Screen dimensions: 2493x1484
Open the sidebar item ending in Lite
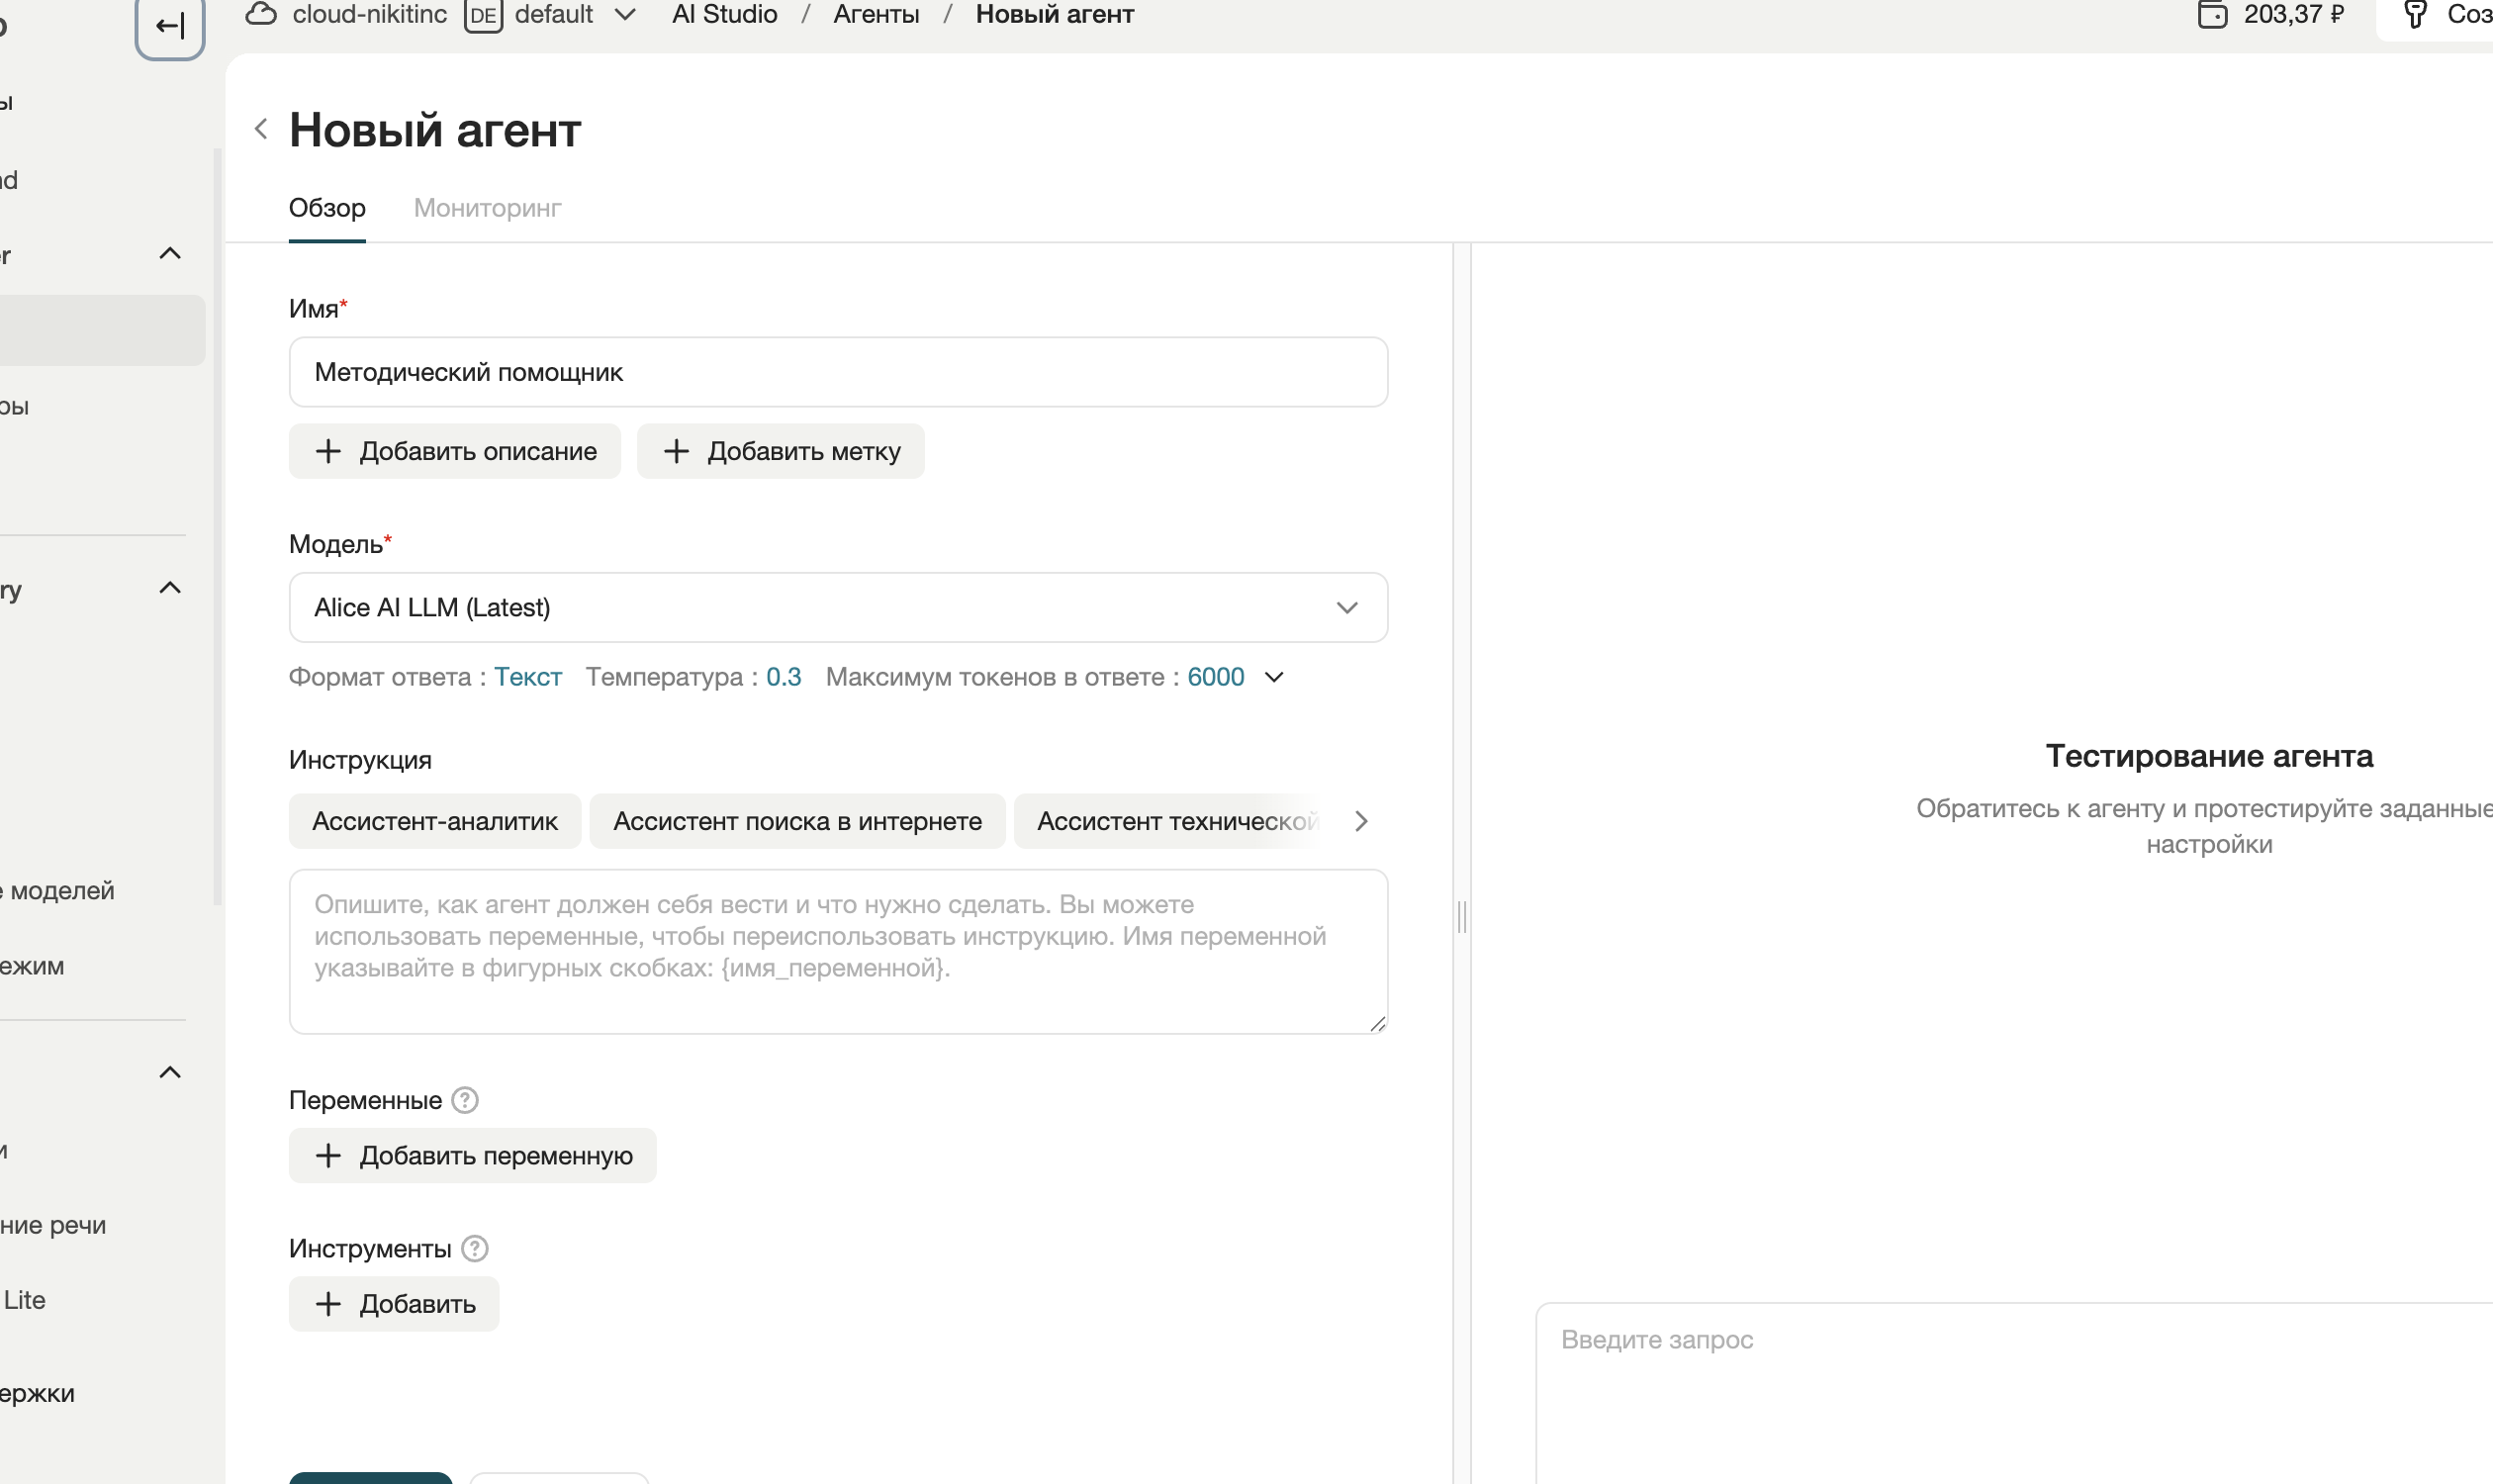(24, 1300)
